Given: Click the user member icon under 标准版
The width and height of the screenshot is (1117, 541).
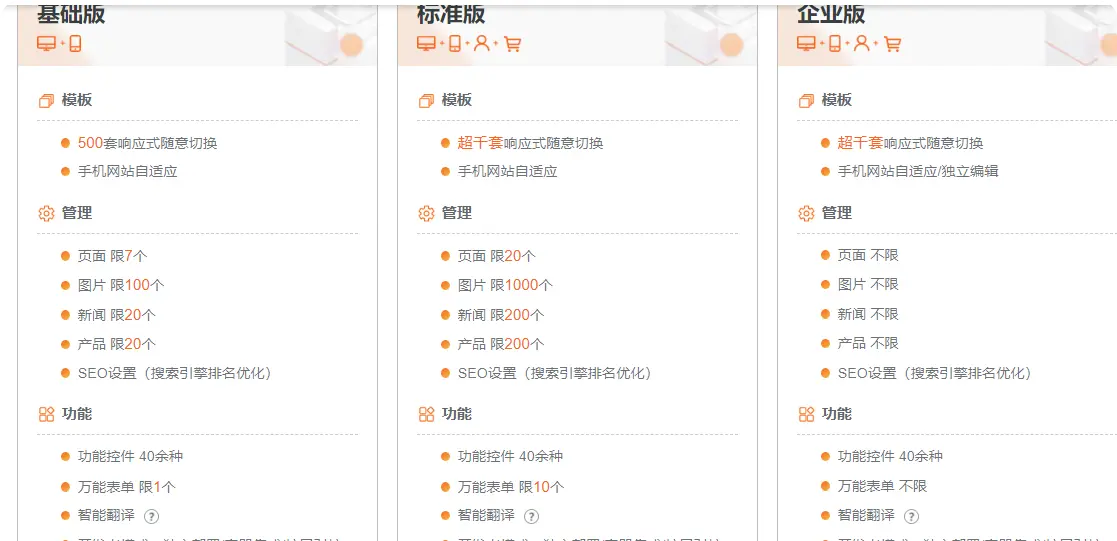Looking at the screenshot, I should [482, 44].
